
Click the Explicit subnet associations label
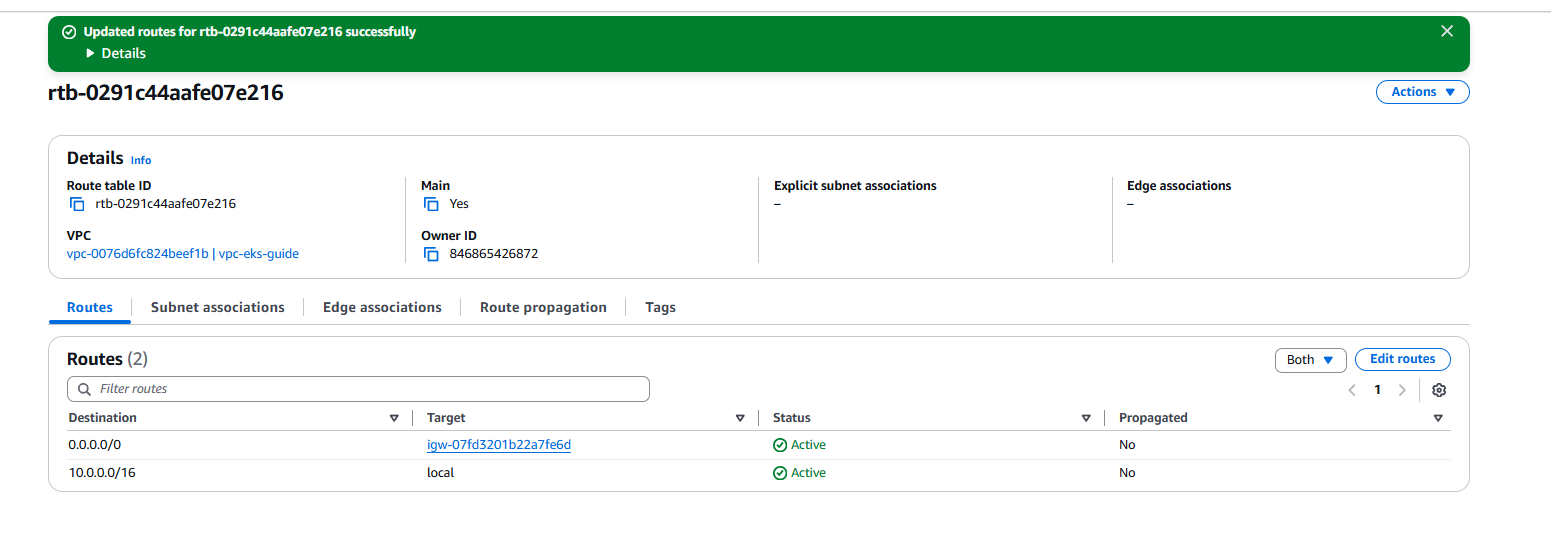tap(855, 186)
